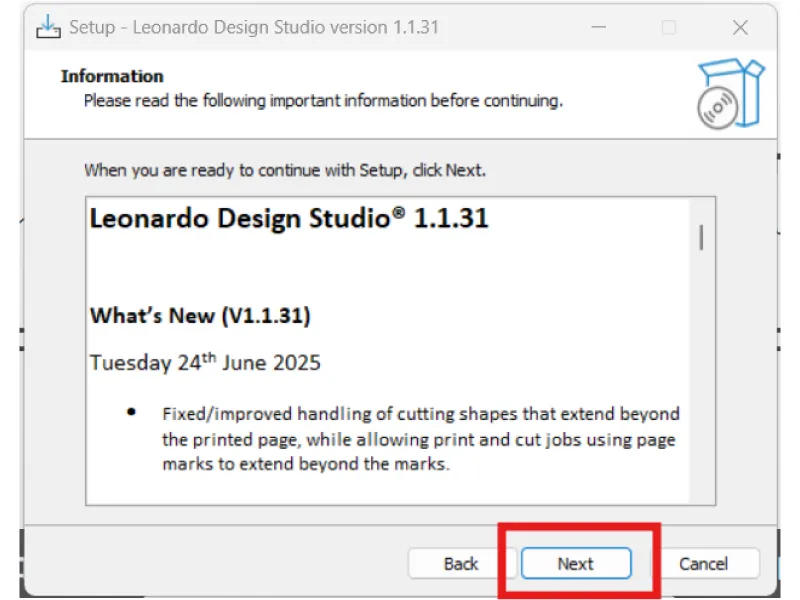Screen dimensions: 800x600
Task: Cancel the Leonardo Design Studio installation
Action: coord(703,564)
